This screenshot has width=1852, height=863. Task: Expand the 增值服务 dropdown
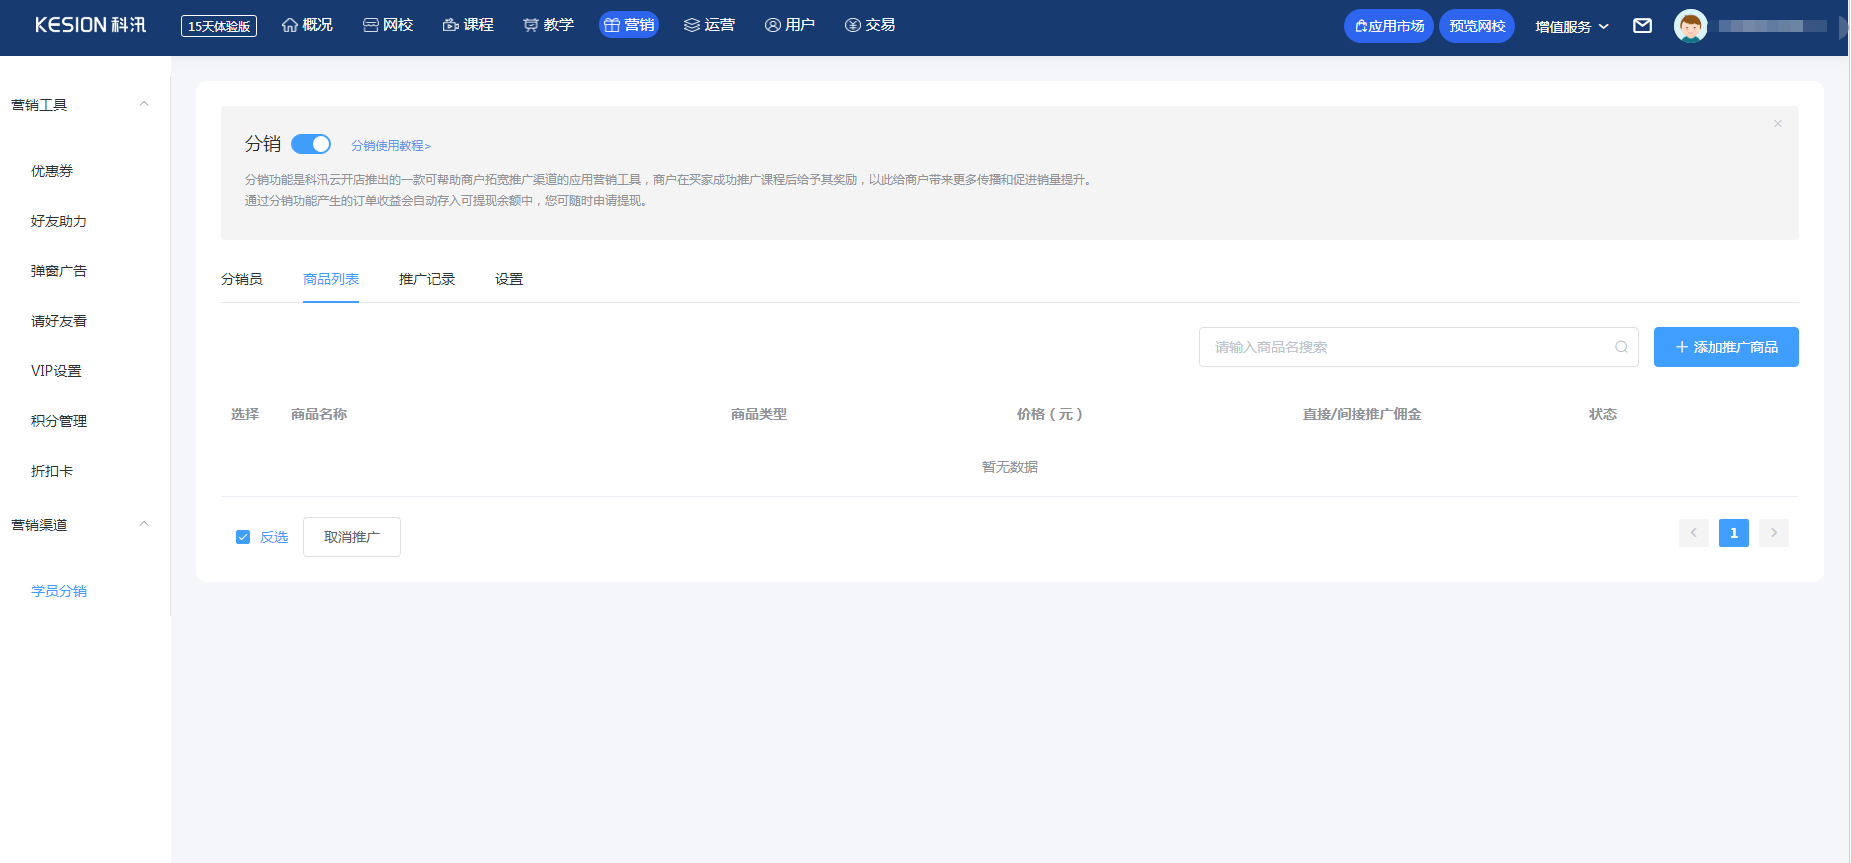click(x=1571, y=27)
